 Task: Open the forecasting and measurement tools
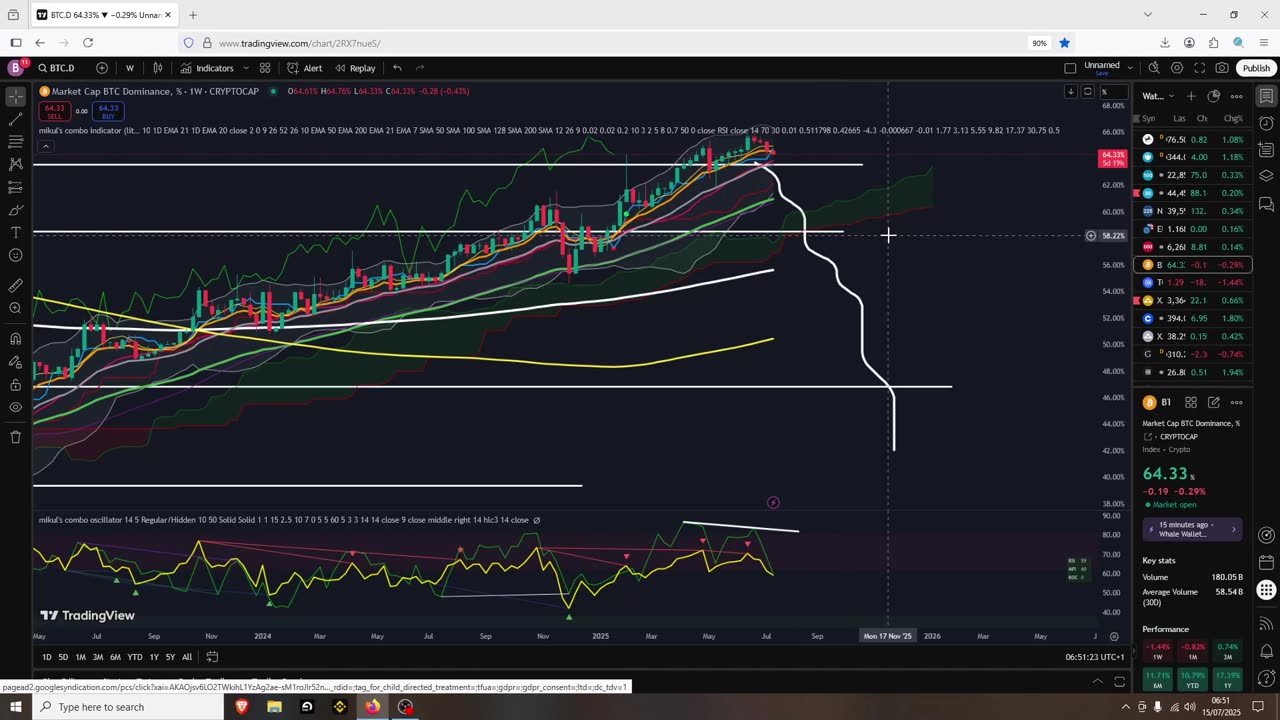tap(16, 187)
